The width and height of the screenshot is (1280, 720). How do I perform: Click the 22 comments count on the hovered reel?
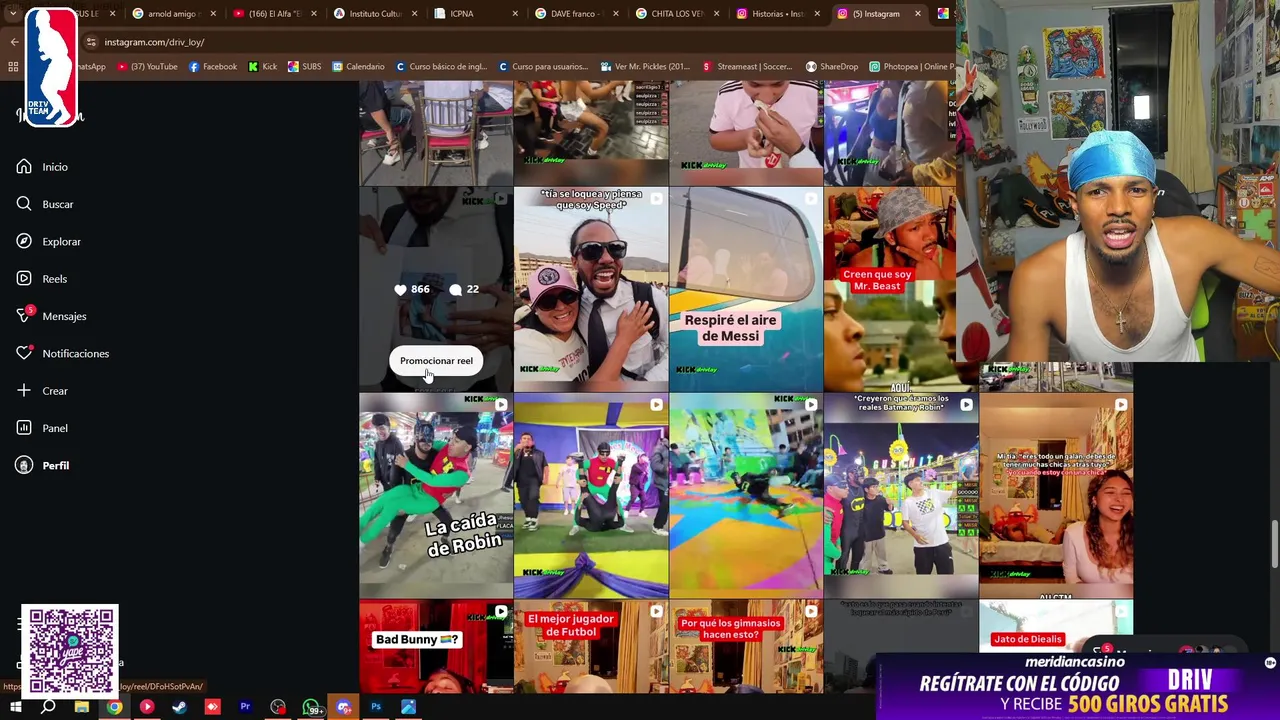click(x=464, y=289)
